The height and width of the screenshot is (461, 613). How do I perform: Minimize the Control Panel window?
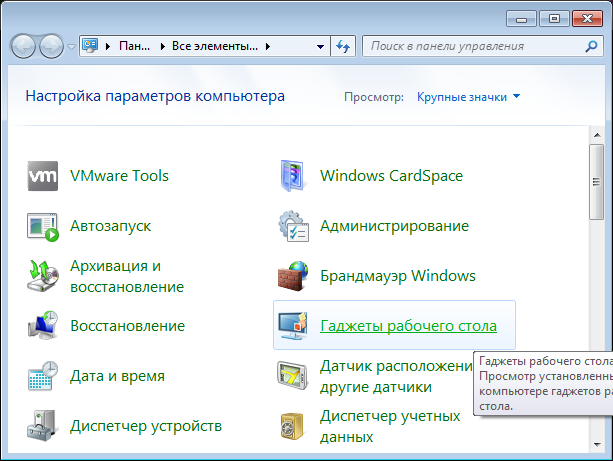pyautogui.click(x=522, y=18)
